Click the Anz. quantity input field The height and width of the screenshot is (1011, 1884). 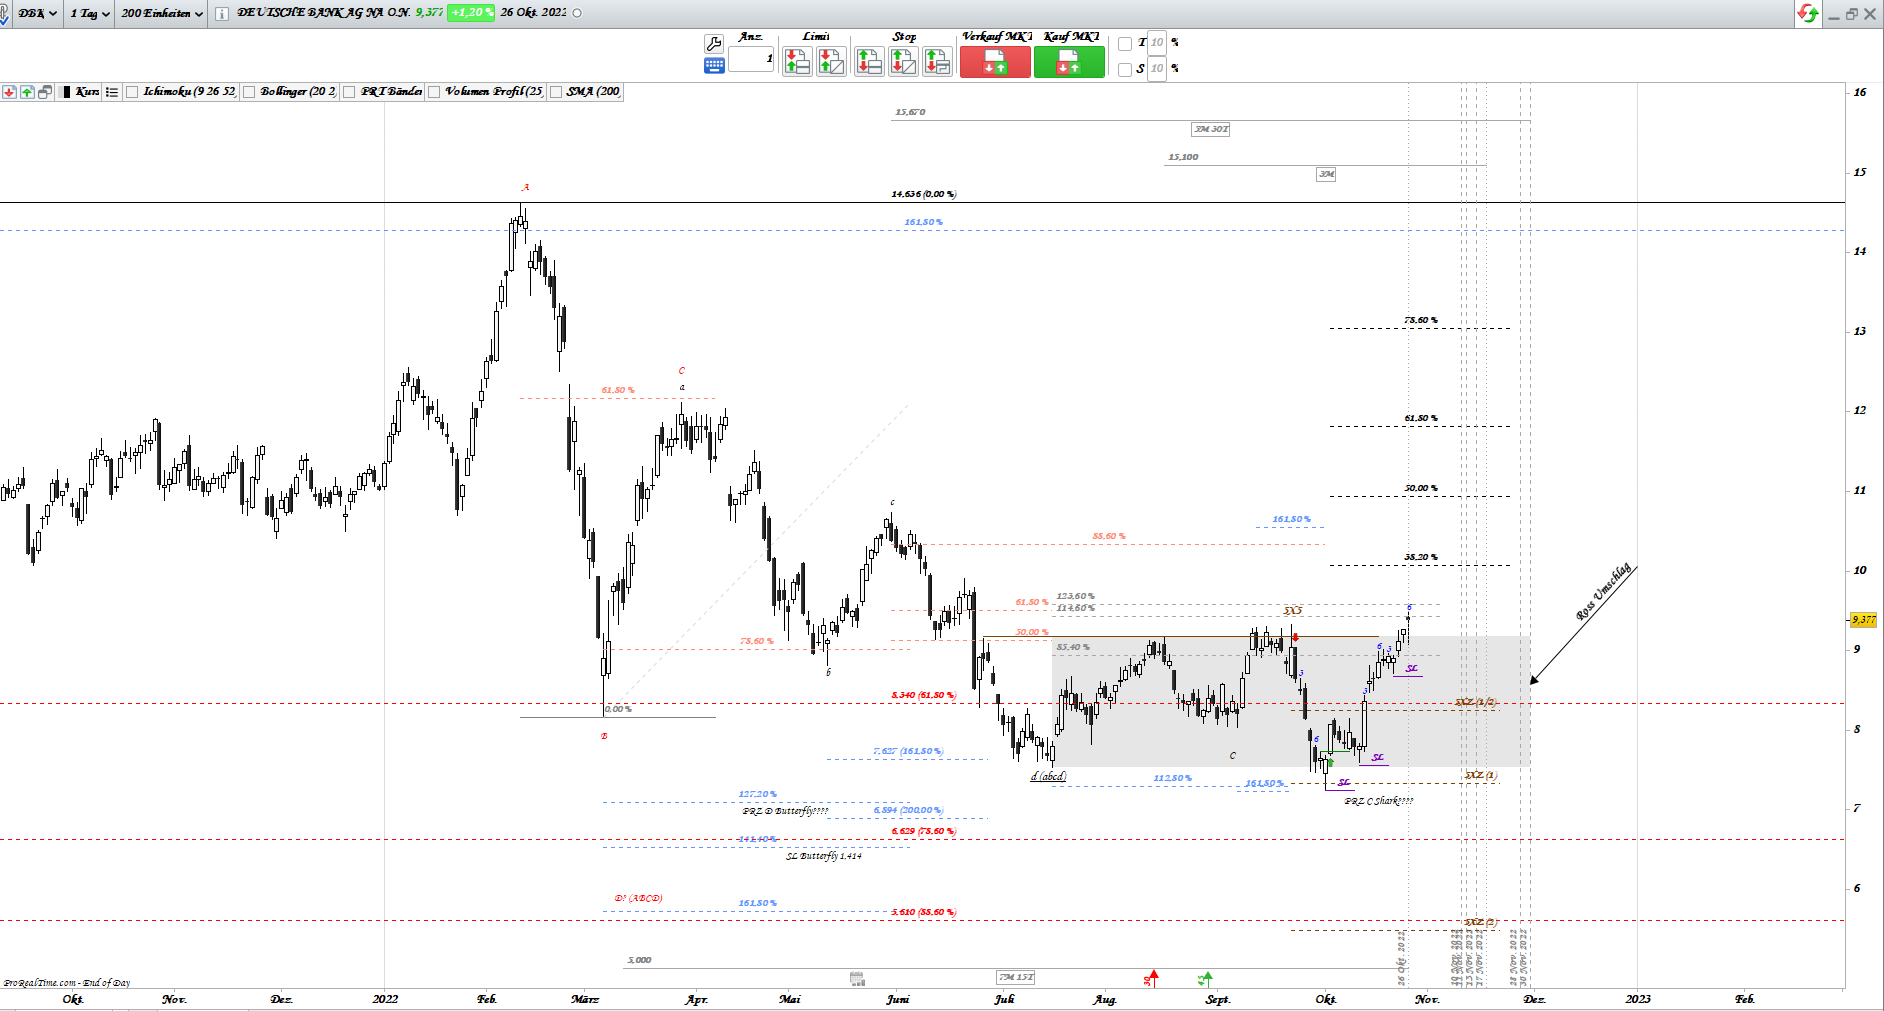pos(751,59)
